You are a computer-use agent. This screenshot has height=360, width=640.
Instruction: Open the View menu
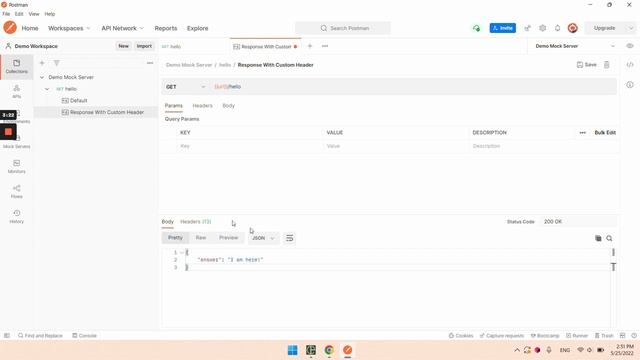click(34, 14)
